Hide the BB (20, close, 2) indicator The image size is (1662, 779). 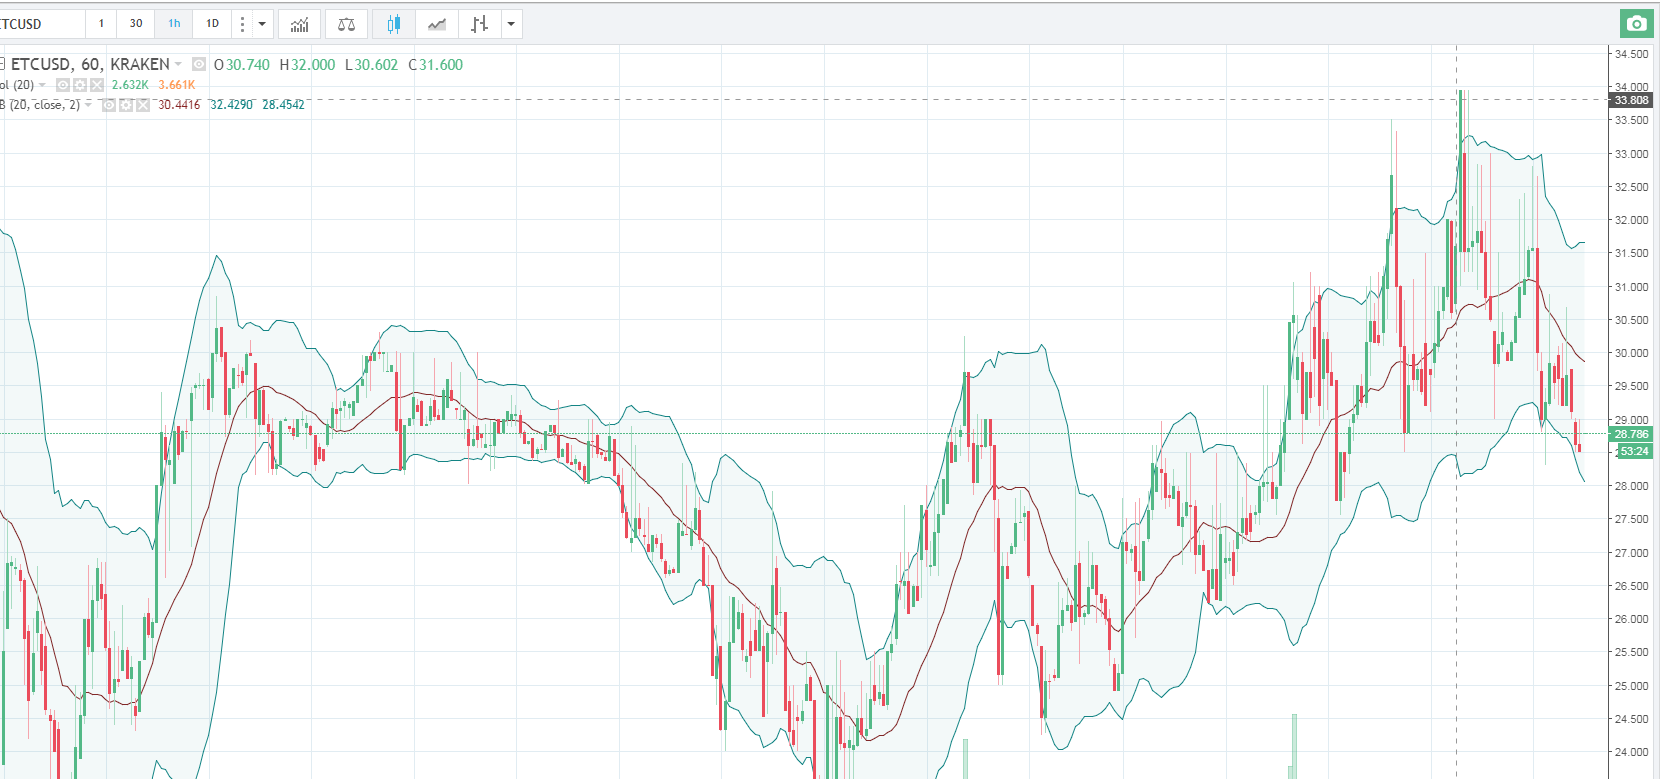point(109,105)
